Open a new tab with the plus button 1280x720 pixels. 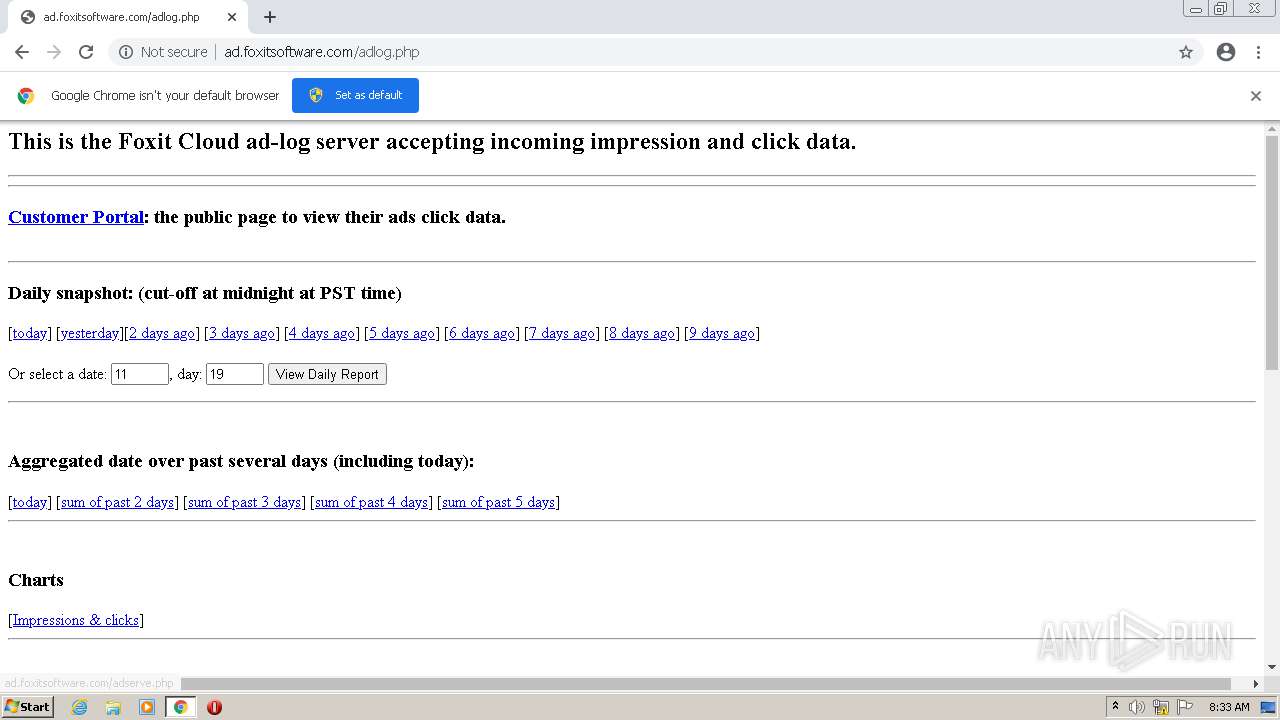pos(270,17)
